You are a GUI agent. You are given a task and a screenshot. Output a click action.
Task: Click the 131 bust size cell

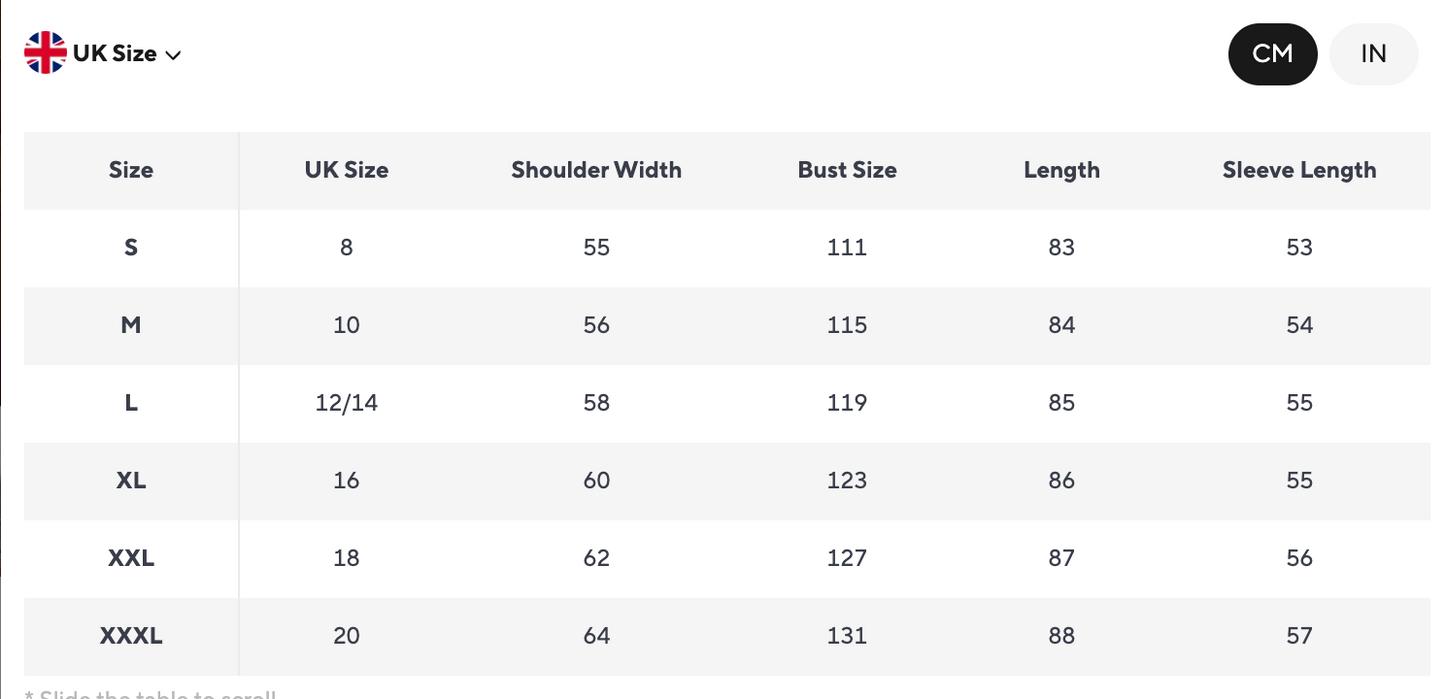pyautogui.click(x=847, y=635)
